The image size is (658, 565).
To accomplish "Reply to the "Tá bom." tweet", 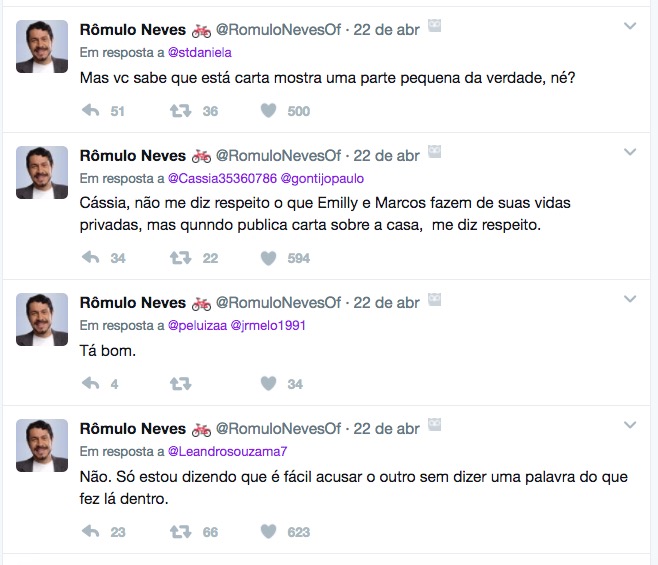I will (90, 383).
